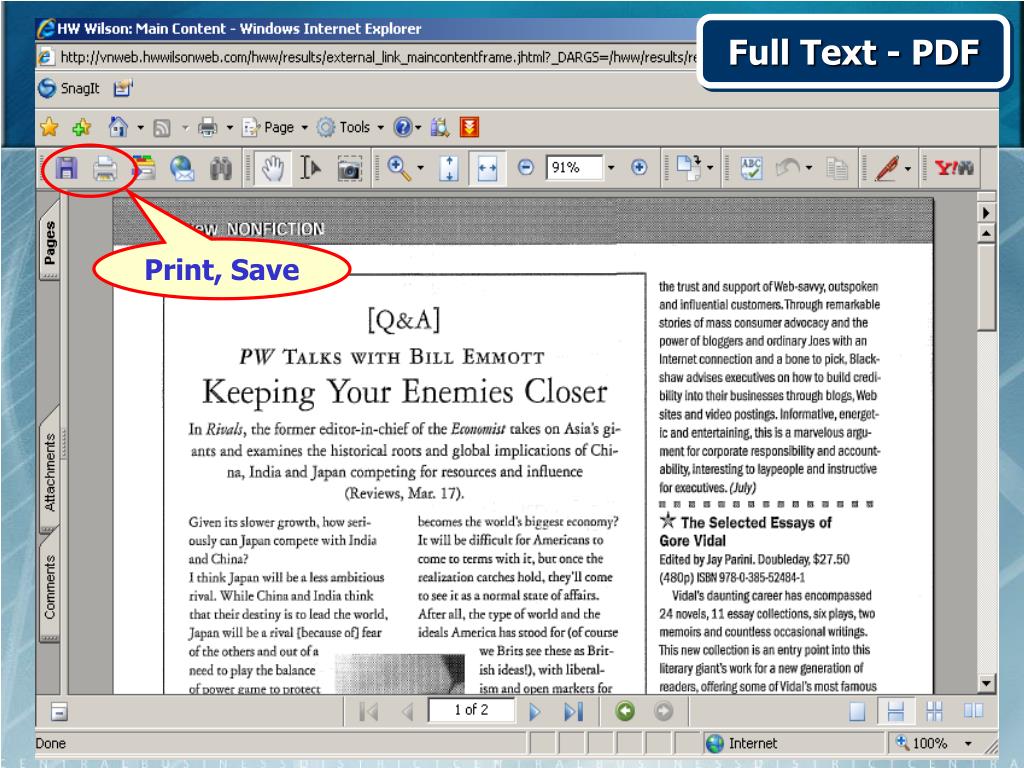Click the vertical scrollbar thumb
Screen dimensions: 1024x768
coord(986,287)
